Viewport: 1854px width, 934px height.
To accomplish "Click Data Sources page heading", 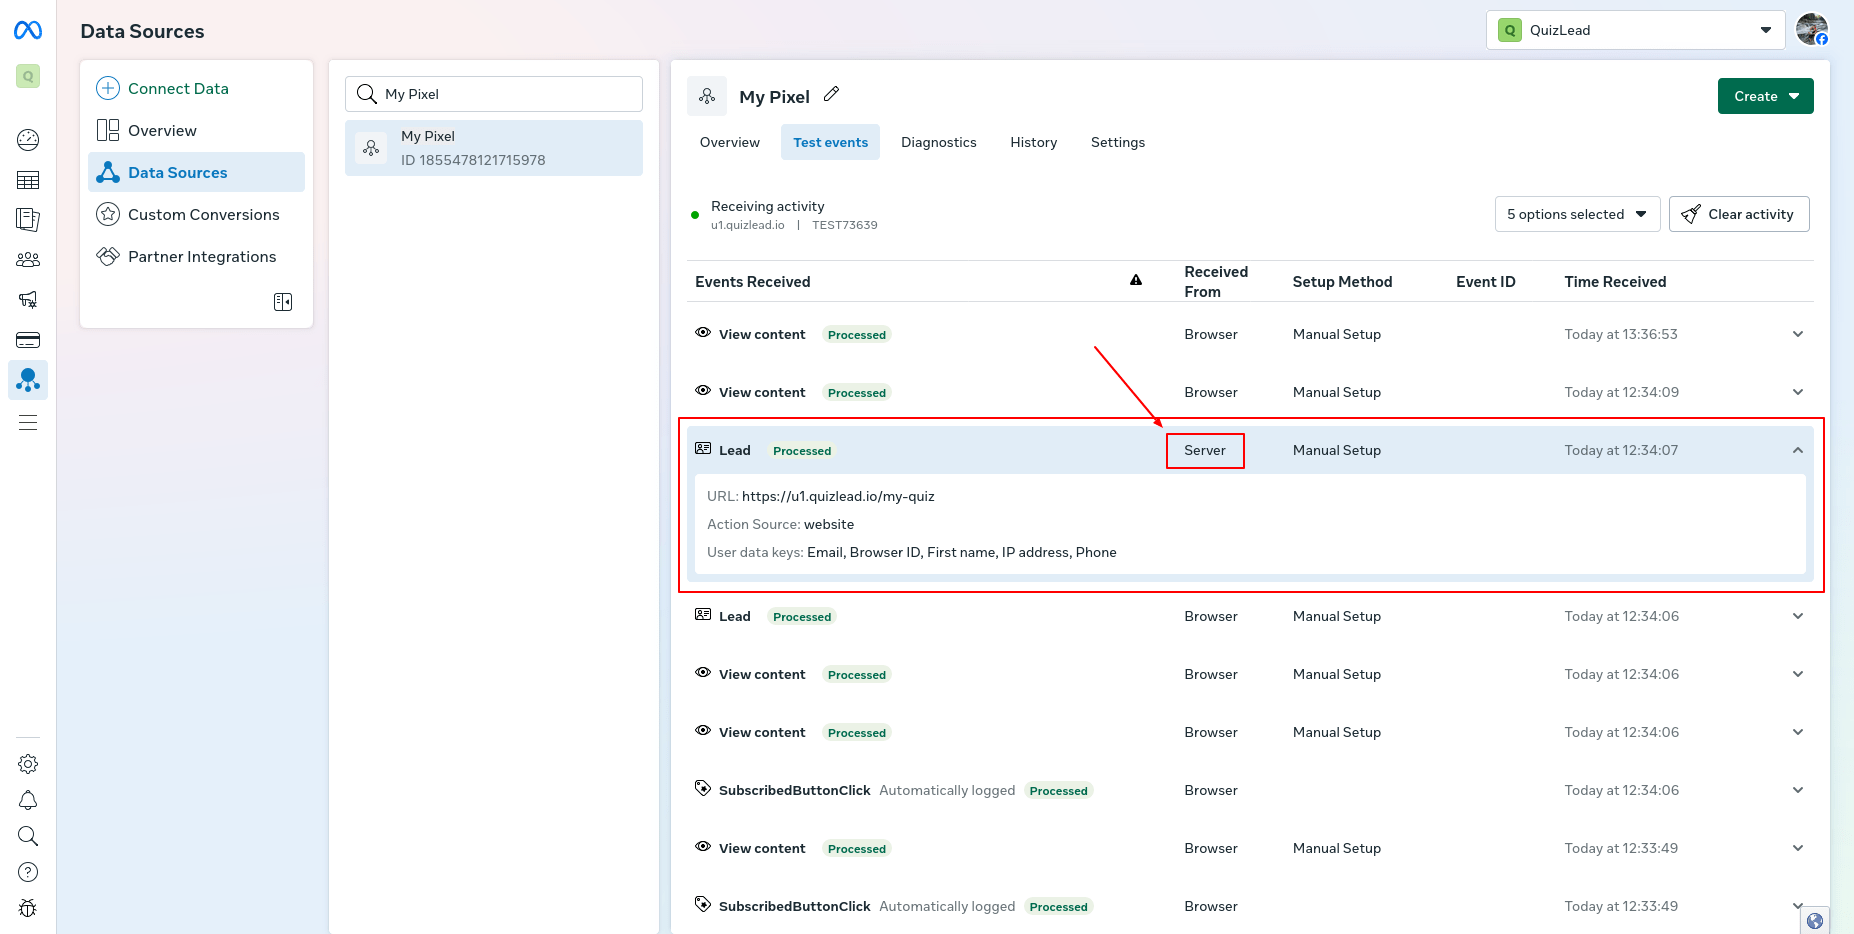I will (142, 31).
